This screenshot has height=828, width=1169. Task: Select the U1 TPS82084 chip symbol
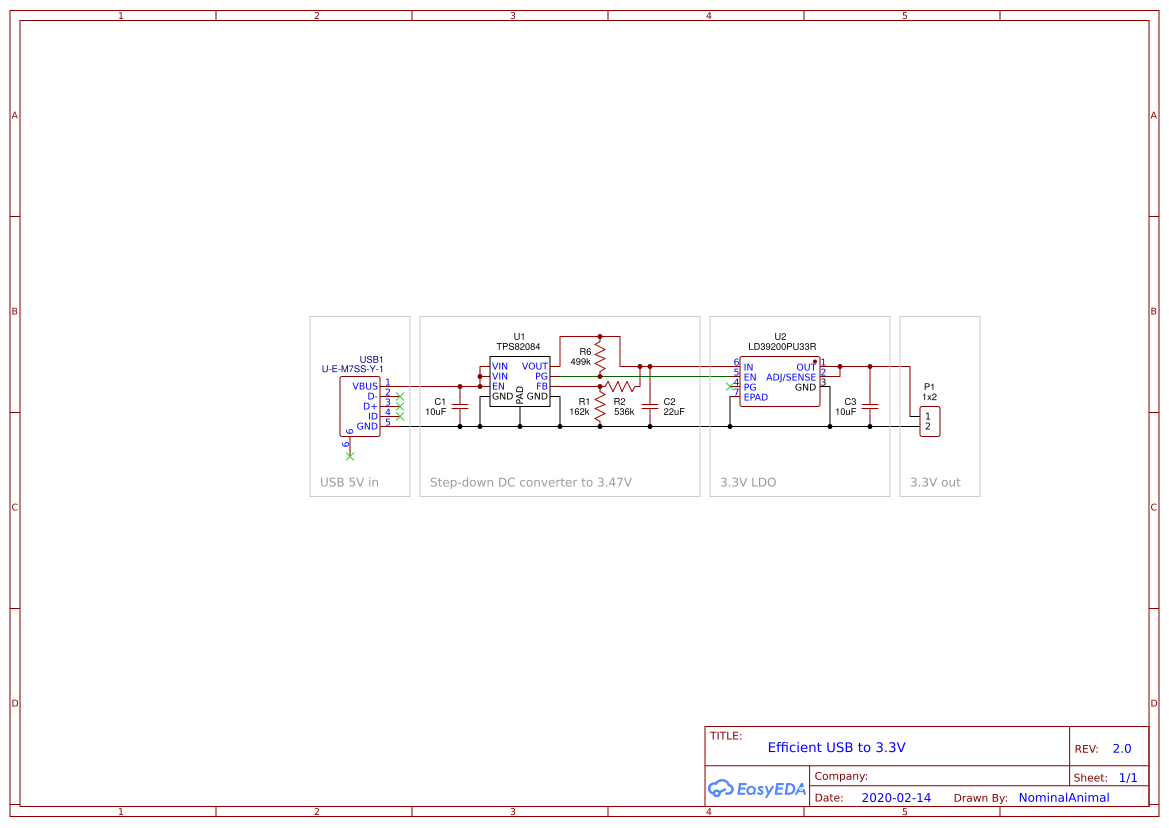pos(520,381)
